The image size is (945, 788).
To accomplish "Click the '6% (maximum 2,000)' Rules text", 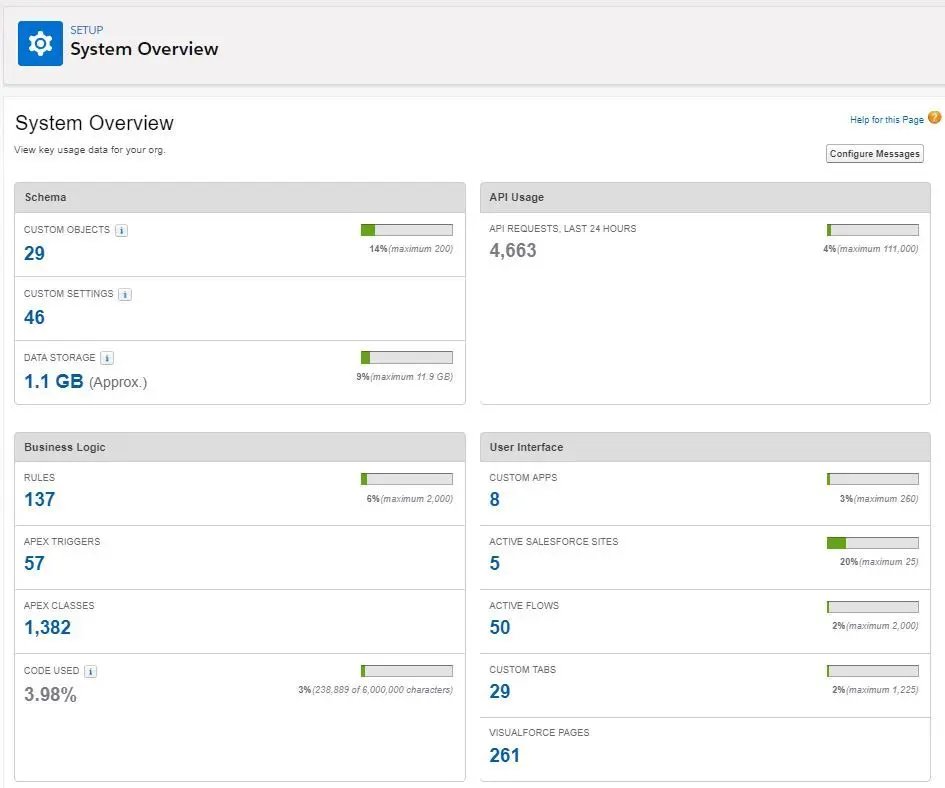I will (x=410, y=499).
